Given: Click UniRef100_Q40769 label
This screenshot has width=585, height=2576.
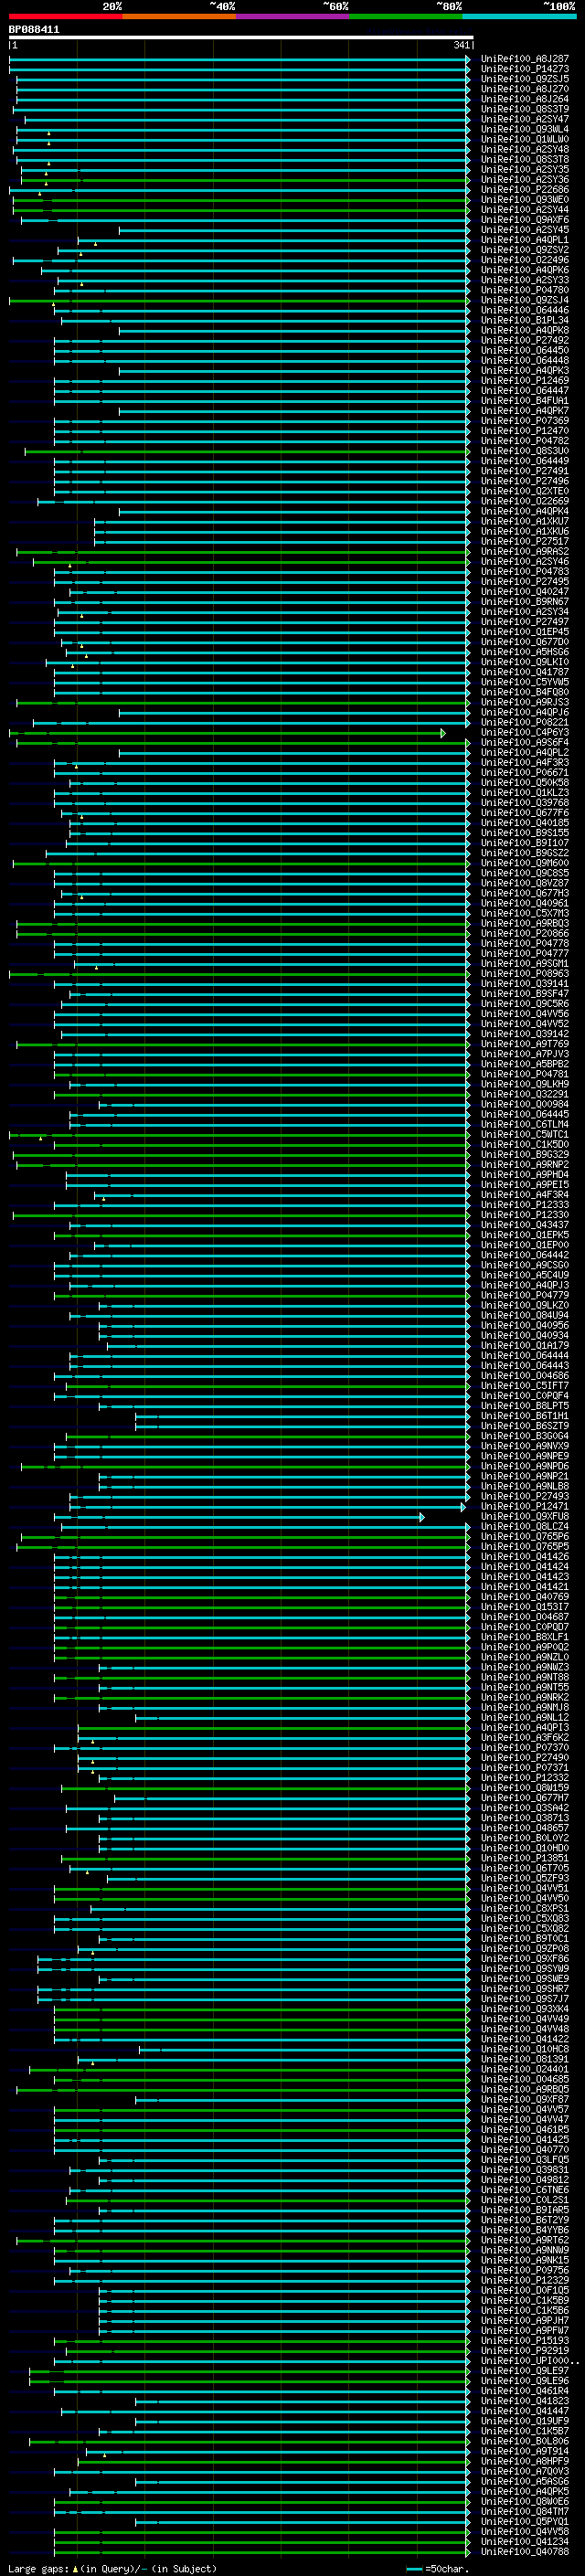Looking at the screenshot, I should tap(525, 1596).
